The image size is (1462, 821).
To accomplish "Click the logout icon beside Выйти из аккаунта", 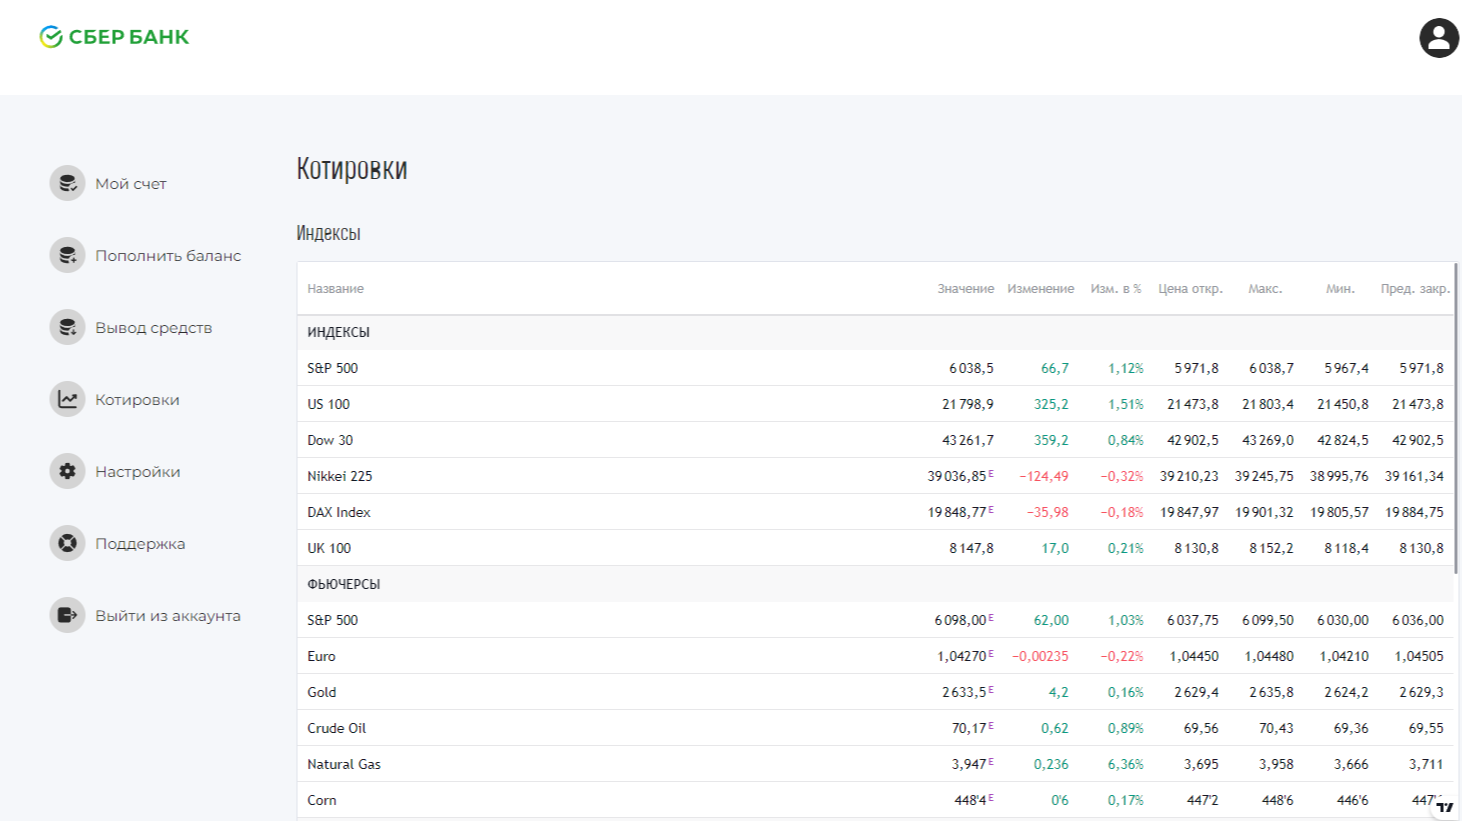I will [67, 615].
